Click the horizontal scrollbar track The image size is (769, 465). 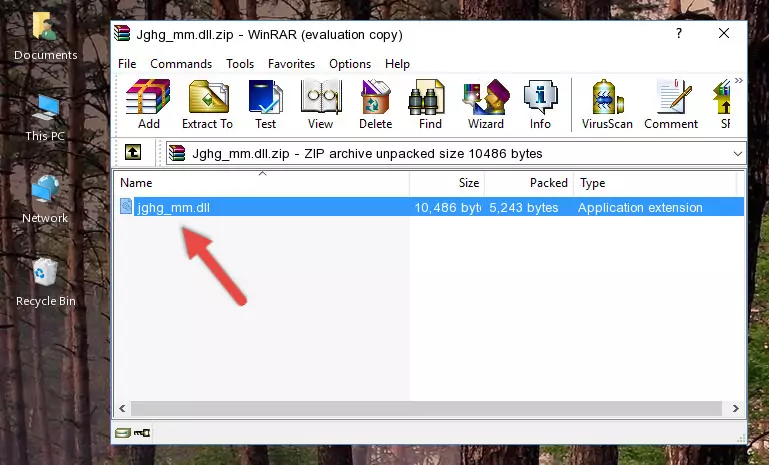426,408
